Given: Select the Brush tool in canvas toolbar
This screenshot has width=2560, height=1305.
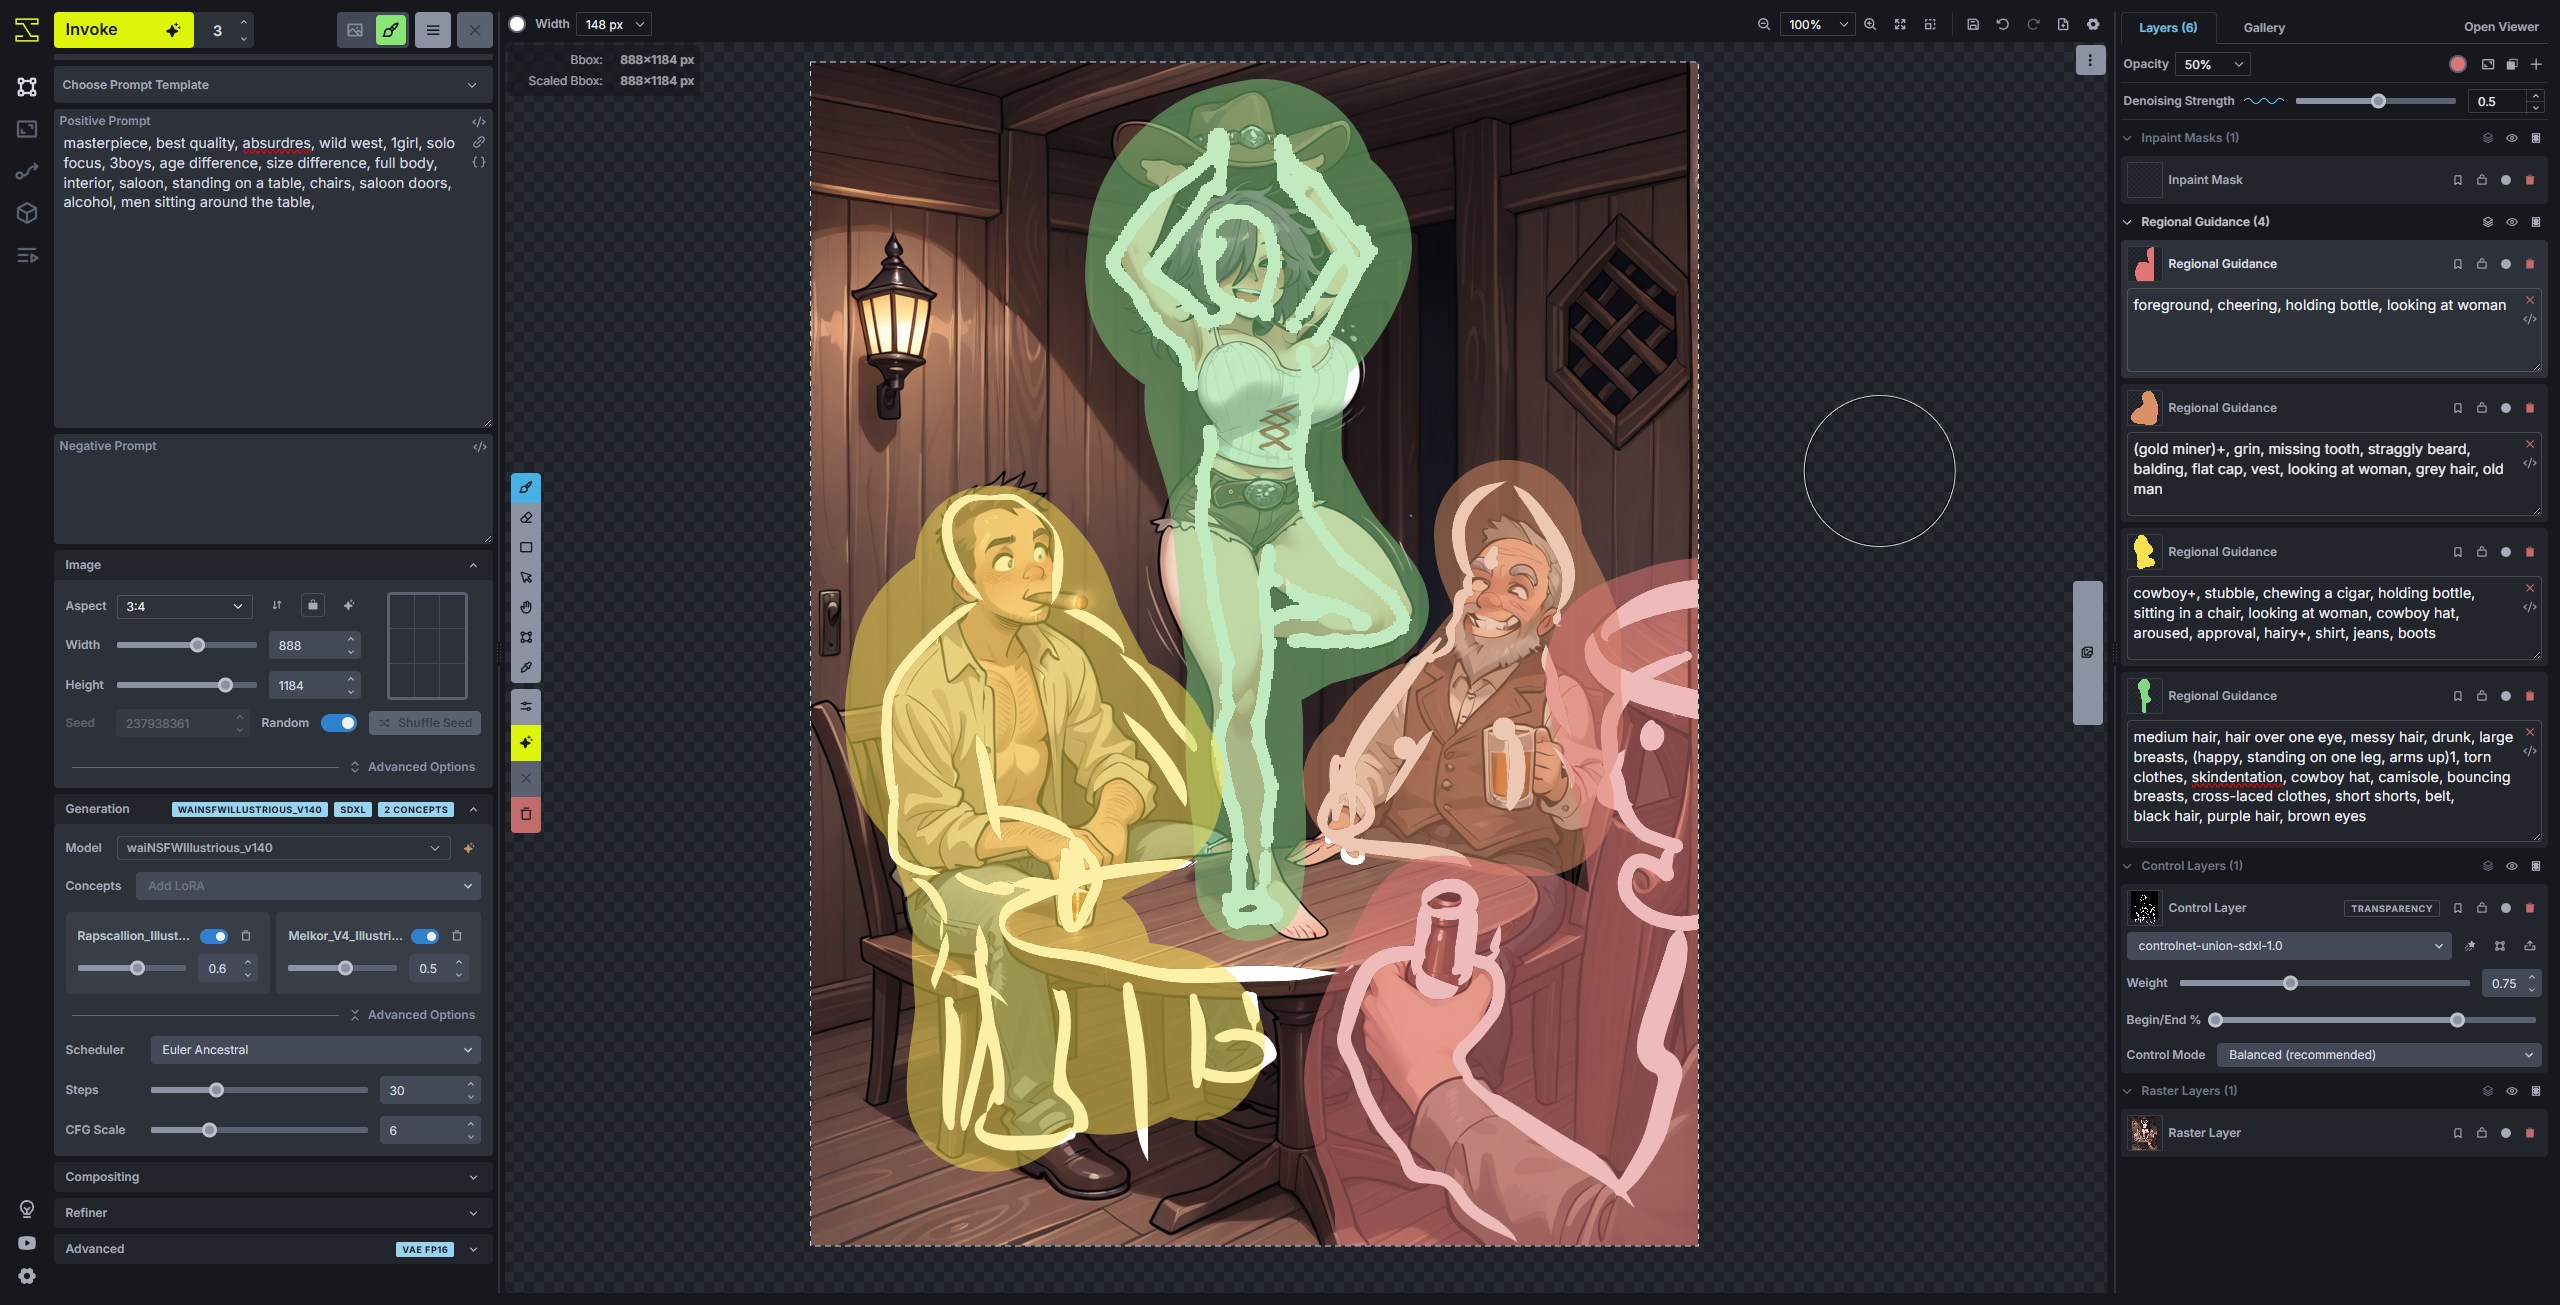Looking at the screenshot, I should pos(526,488).
